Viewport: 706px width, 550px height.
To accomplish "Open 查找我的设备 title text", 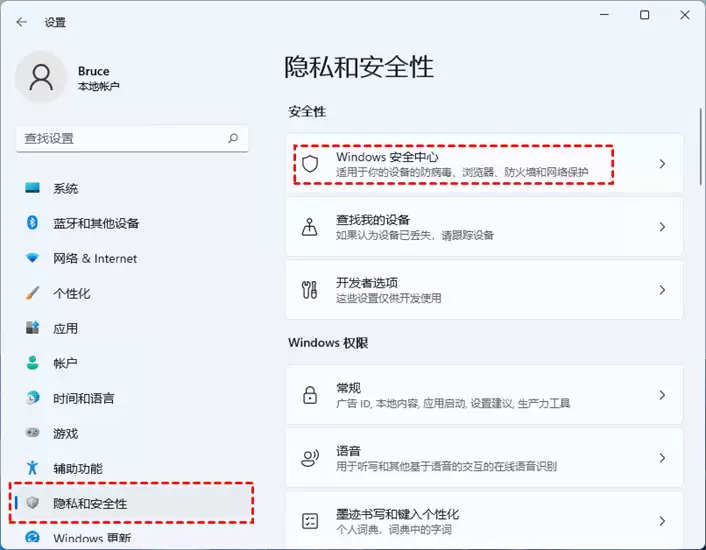I will click(x=373, y=220).
